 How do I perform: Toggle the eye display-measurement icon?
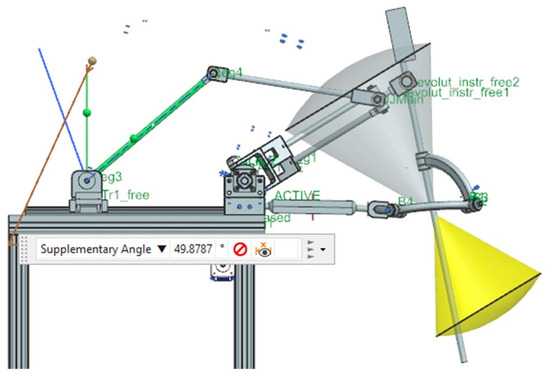click(263, 250)
